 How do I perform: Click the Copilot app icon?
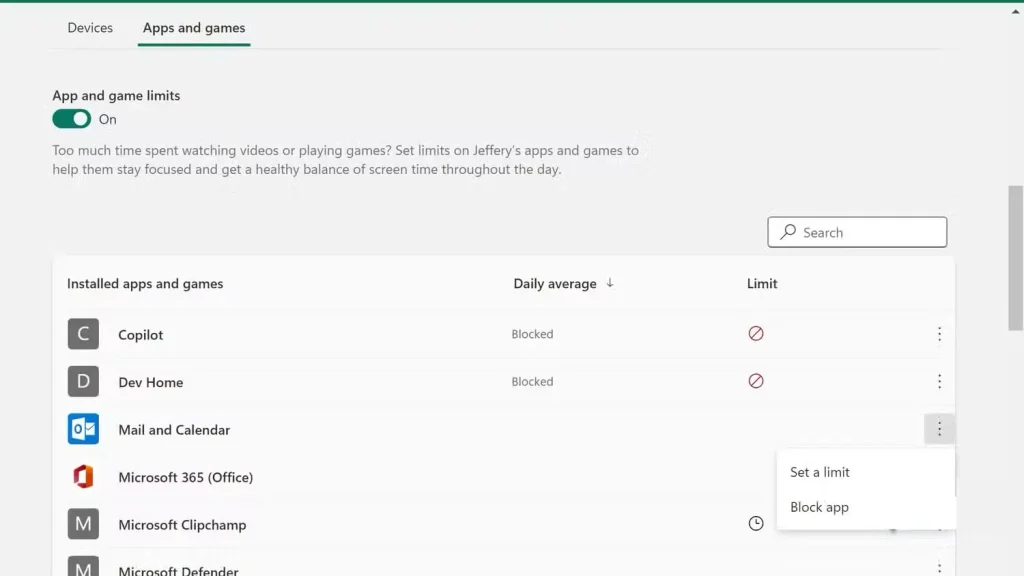(83, 334)
